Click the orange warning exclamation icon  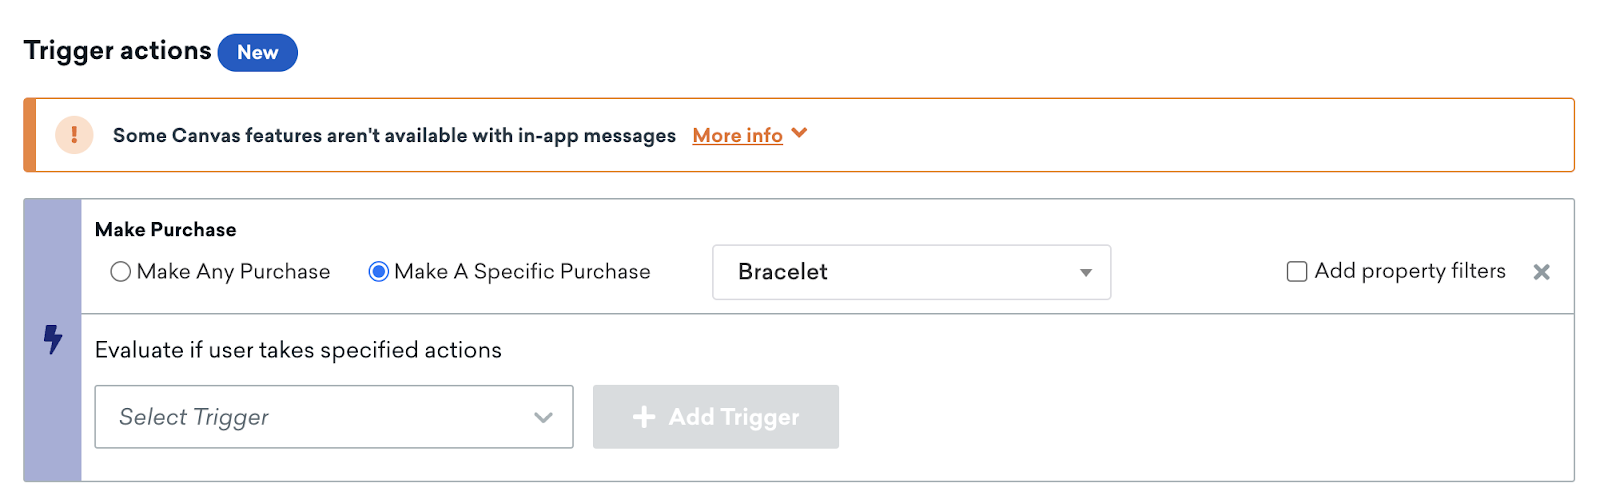(74, 135)
